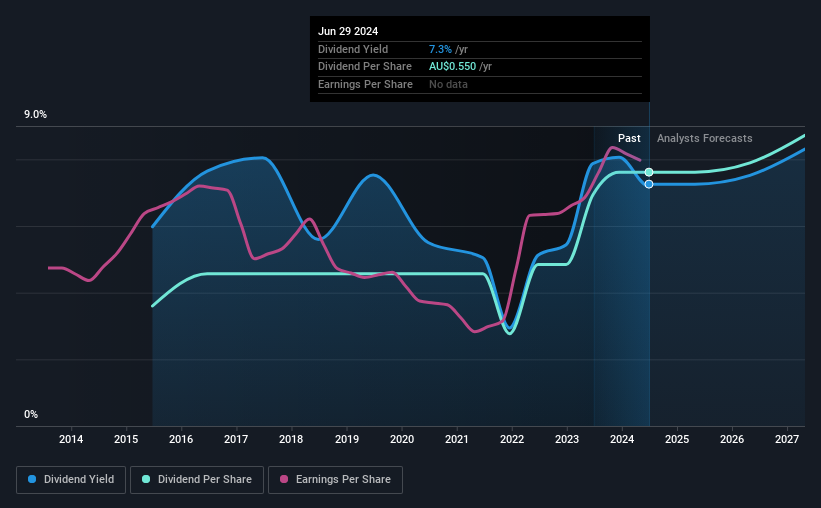
Task: Click the Dividend Yield tooltip row label
Action: [x=353, y=49]
